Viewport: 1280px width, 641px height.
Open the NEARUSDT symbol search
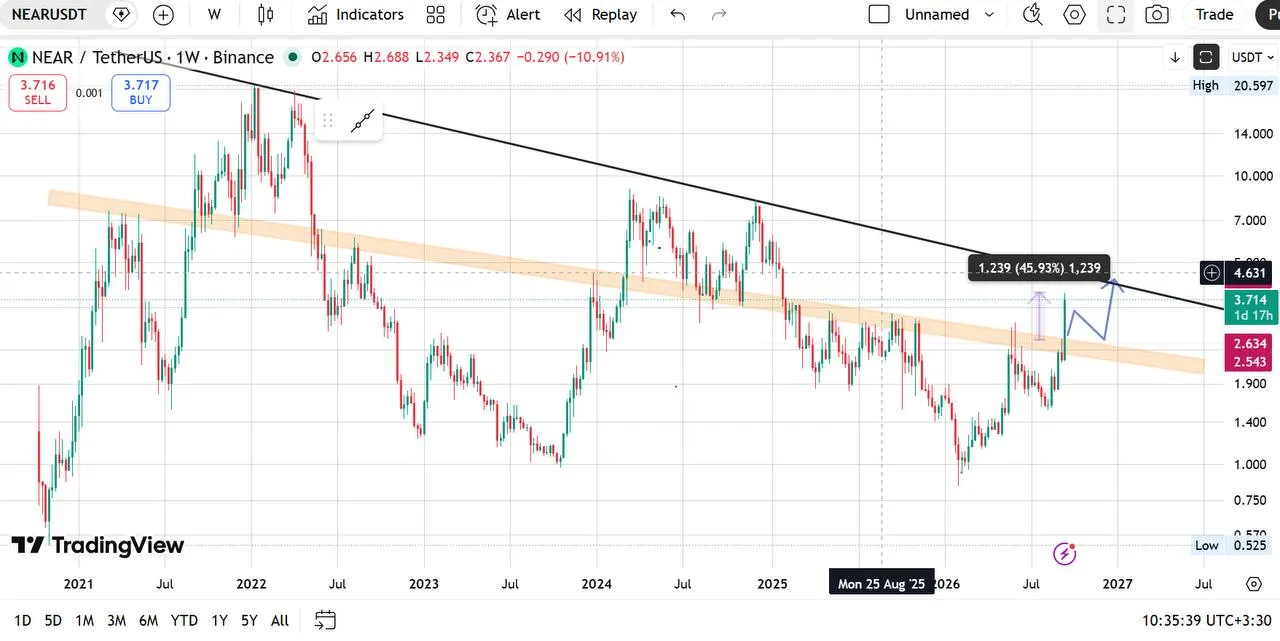pos(49,15)
